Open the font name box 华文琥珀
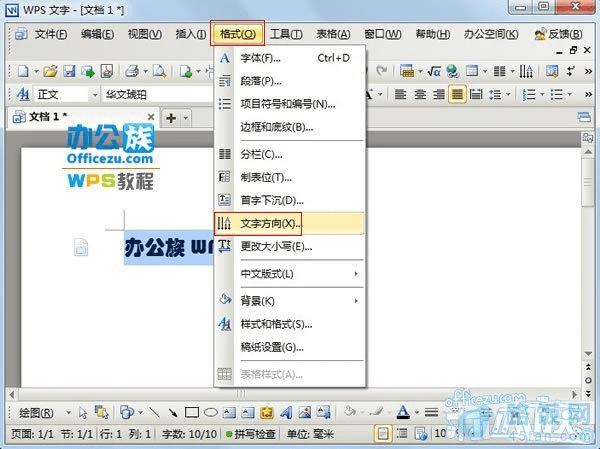The width and height of the screenshot is (600, 449). click(158, 94)
